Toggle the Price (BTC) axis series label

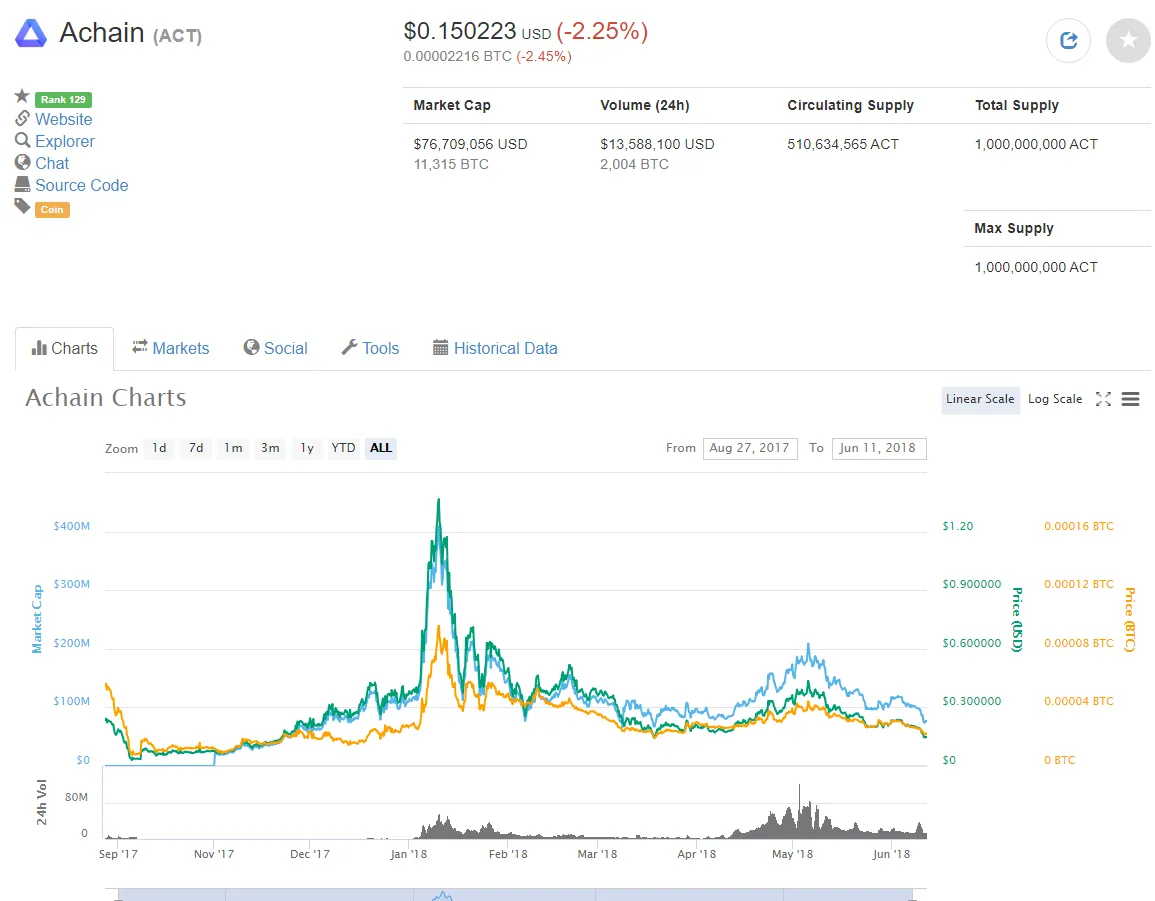tap(1129, 620)
